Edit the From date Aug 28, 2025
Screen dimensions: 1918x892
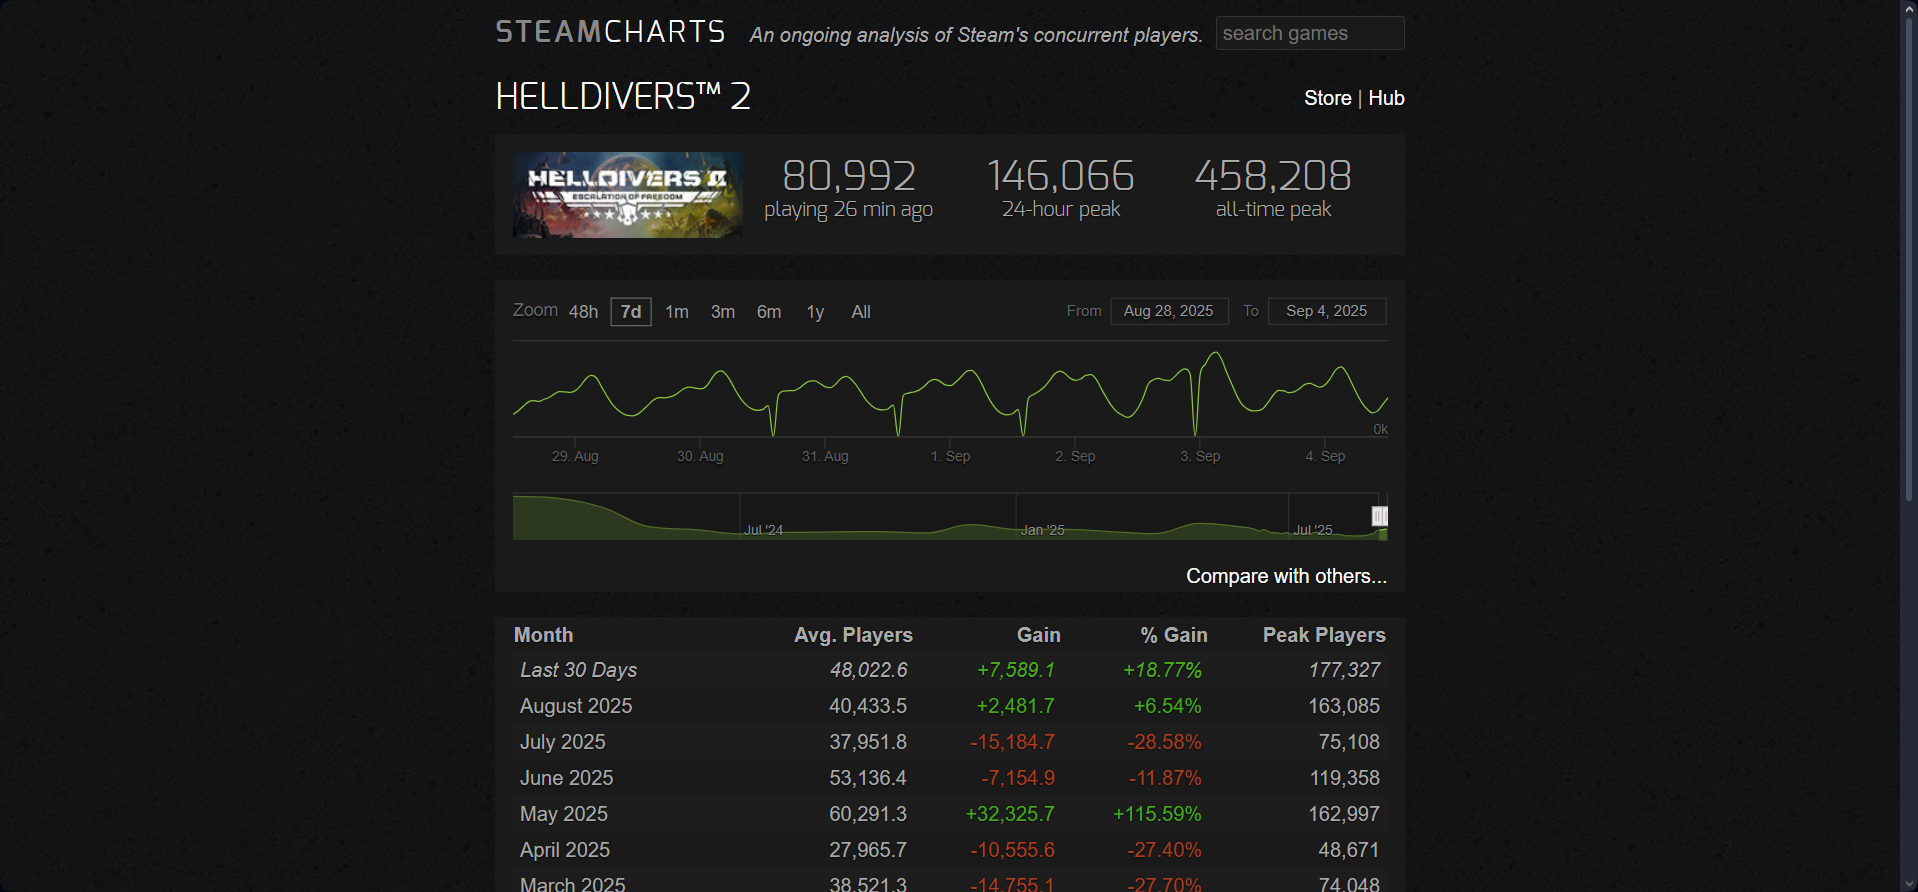click(x=1169, y=311)
